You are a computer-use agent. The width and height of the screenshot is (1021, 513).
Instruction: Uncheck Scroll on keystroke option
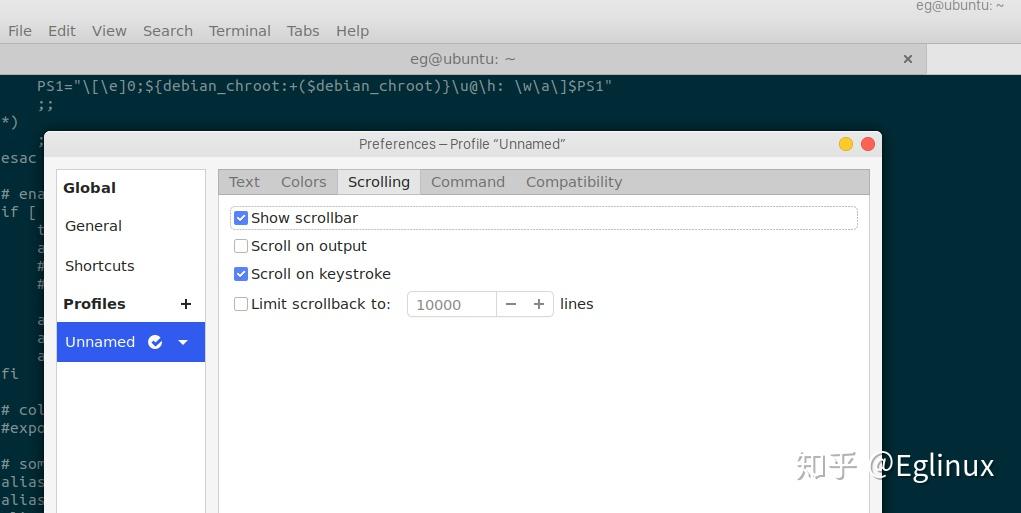tap(241, 274)
